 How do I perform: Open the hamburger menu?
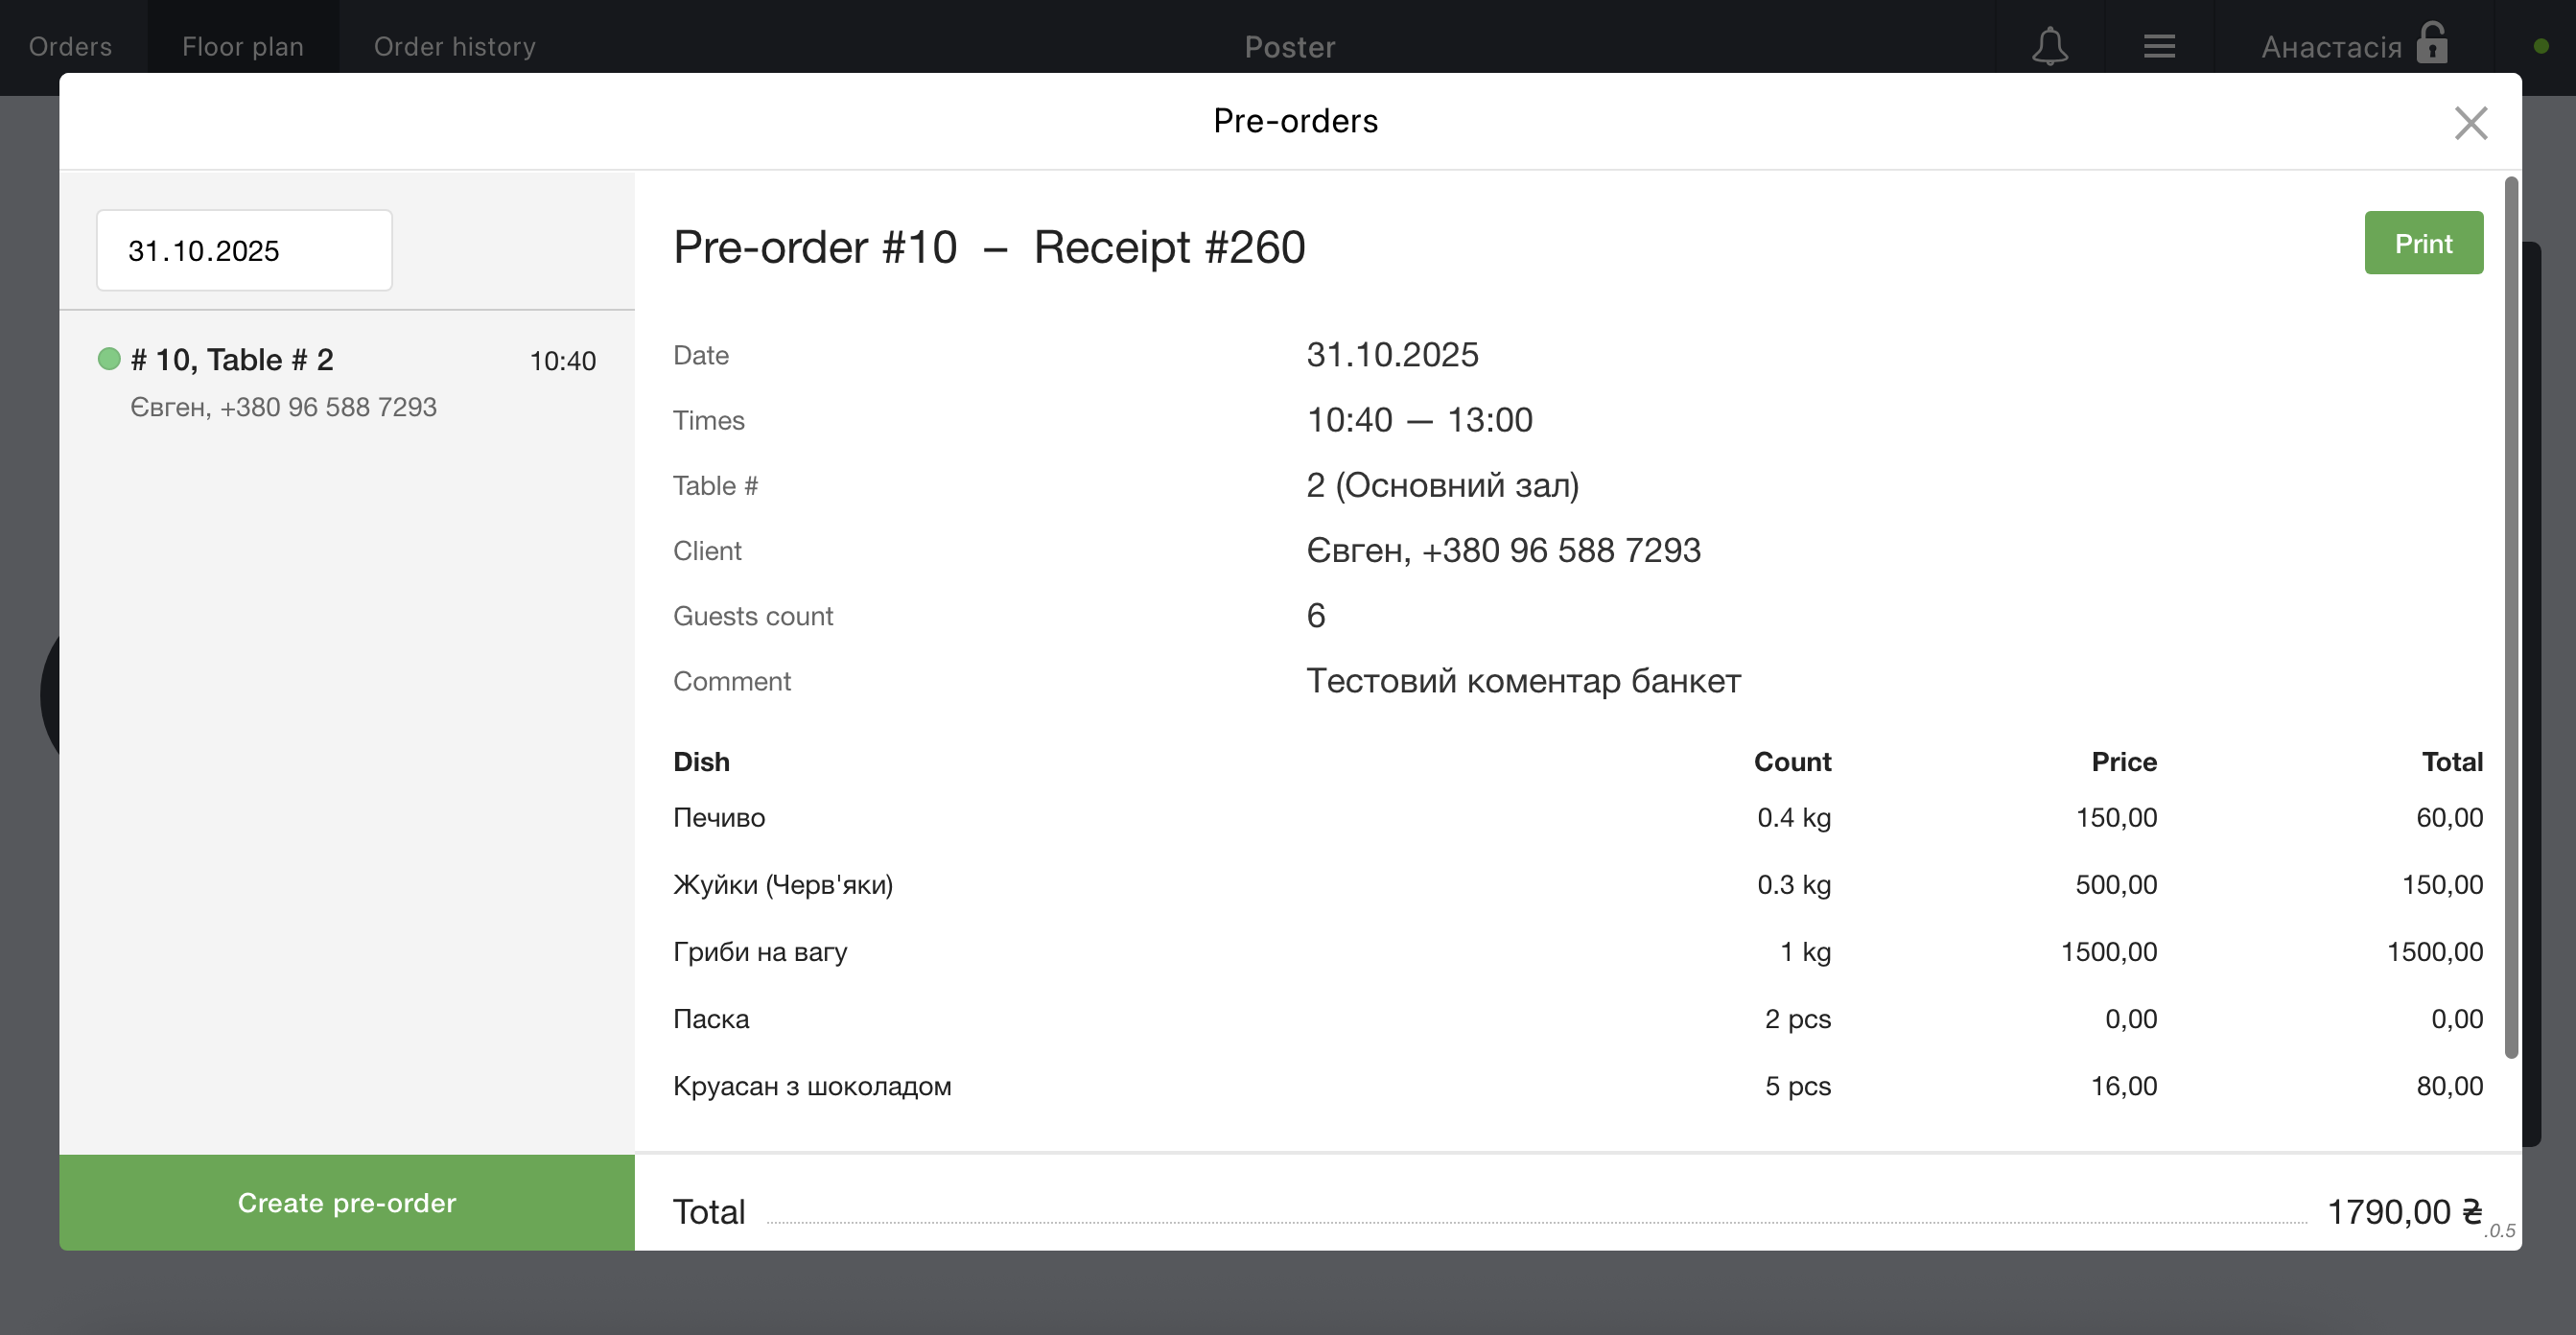2159,46
